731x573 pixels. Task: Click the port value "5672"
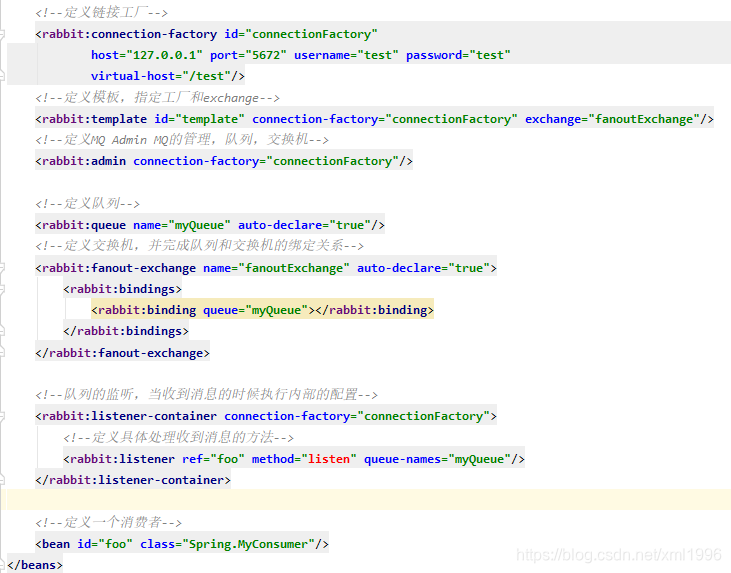(x=266, y=55)
